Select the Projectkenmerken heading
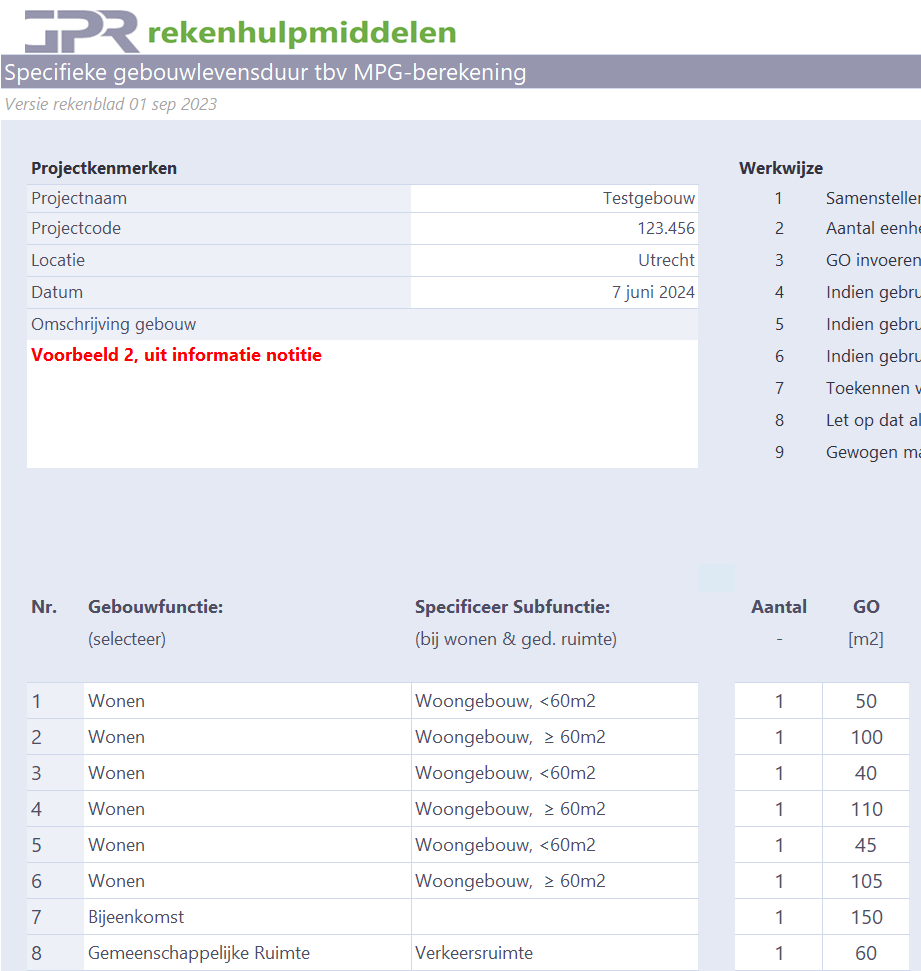This screenshot has width=921, height=971. 104,168
